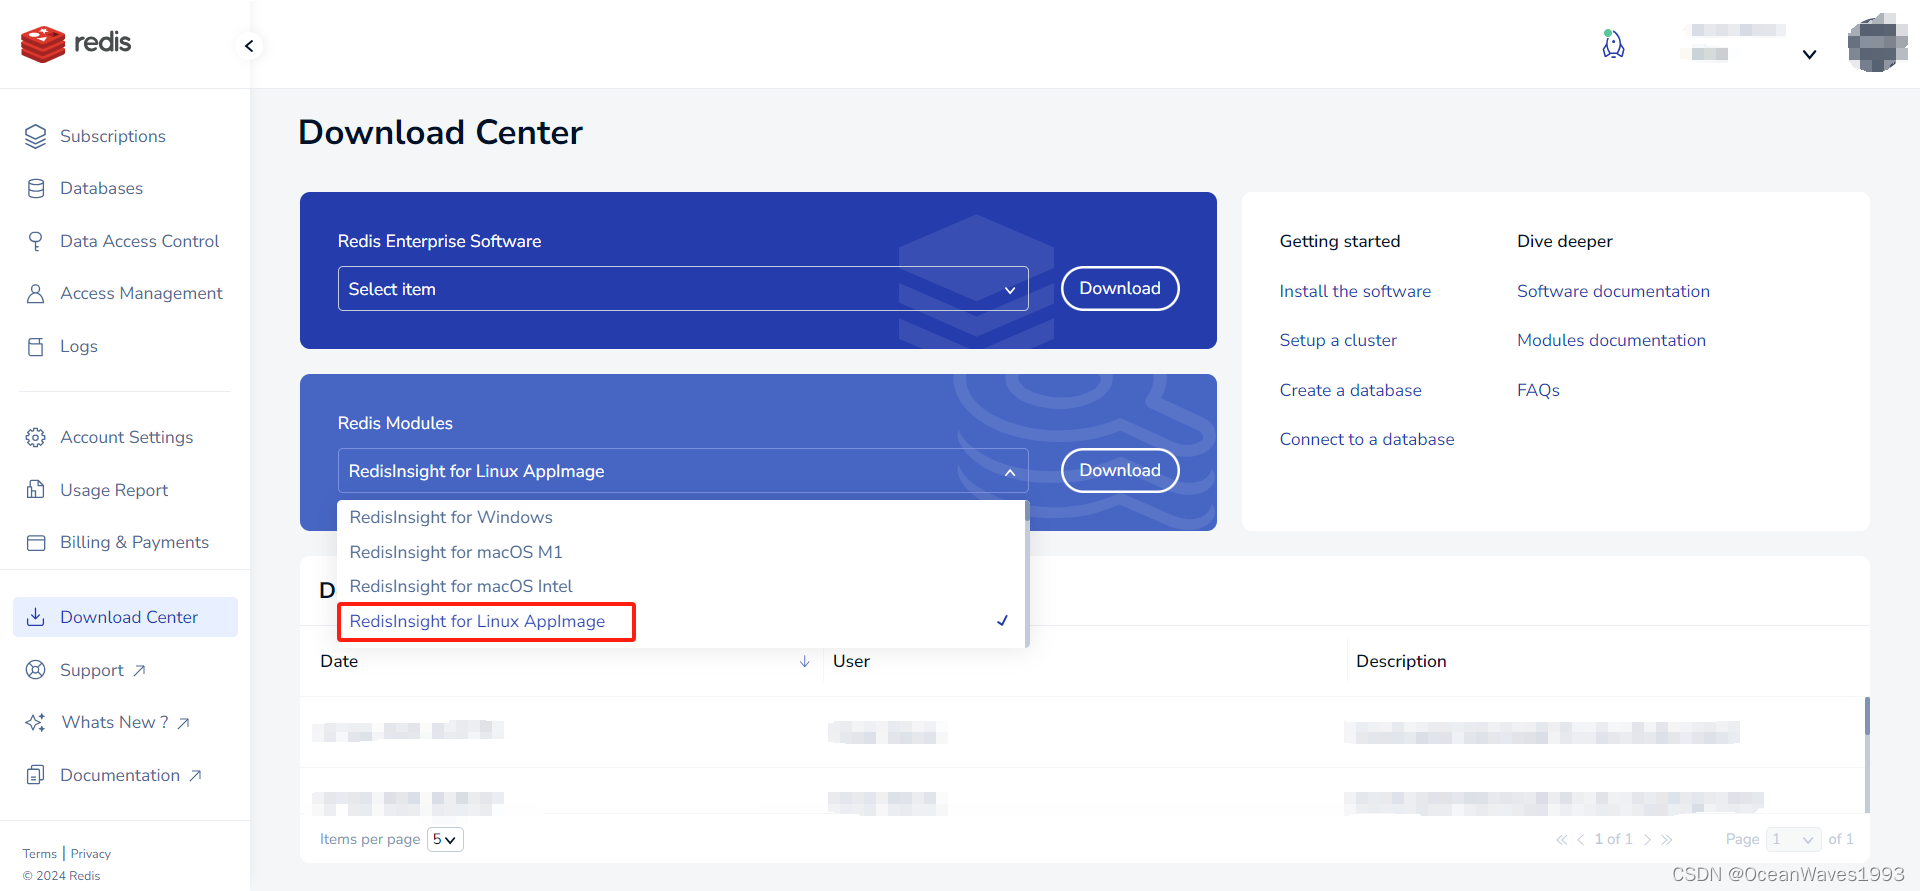Open the Logs page
1920x891 pixels.
tap(79, 346)
